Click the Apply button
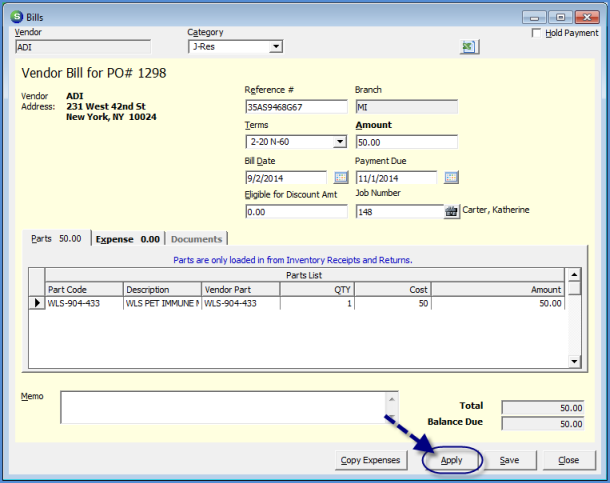Image resolution: width=610 pixels, height=483 pixels. pos(451,460)
